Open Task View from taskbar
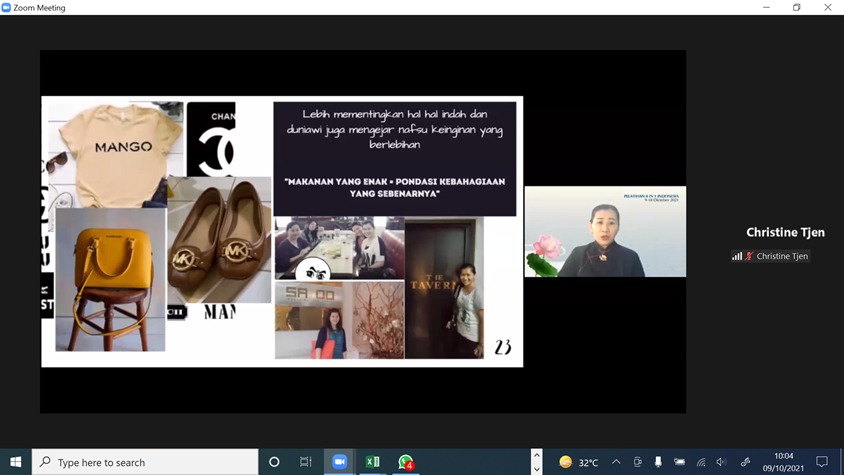This screenshot has width=844, height=475. click(x=306, y=462)
